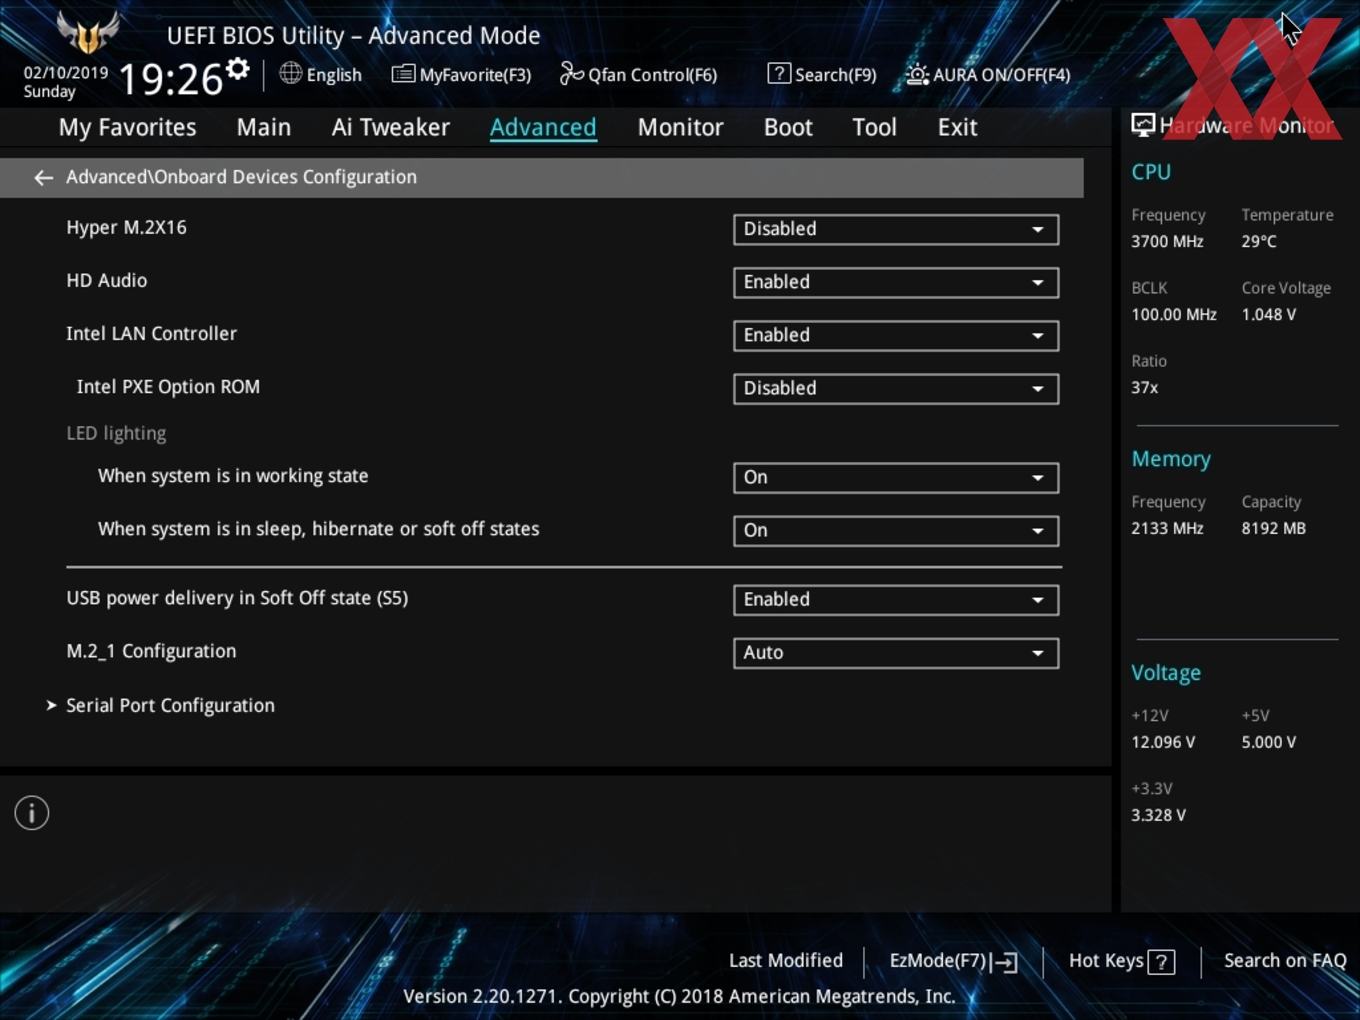1360x1020 pixels.
Task: Click the LED lighting heading
Action: click(116, 433)
